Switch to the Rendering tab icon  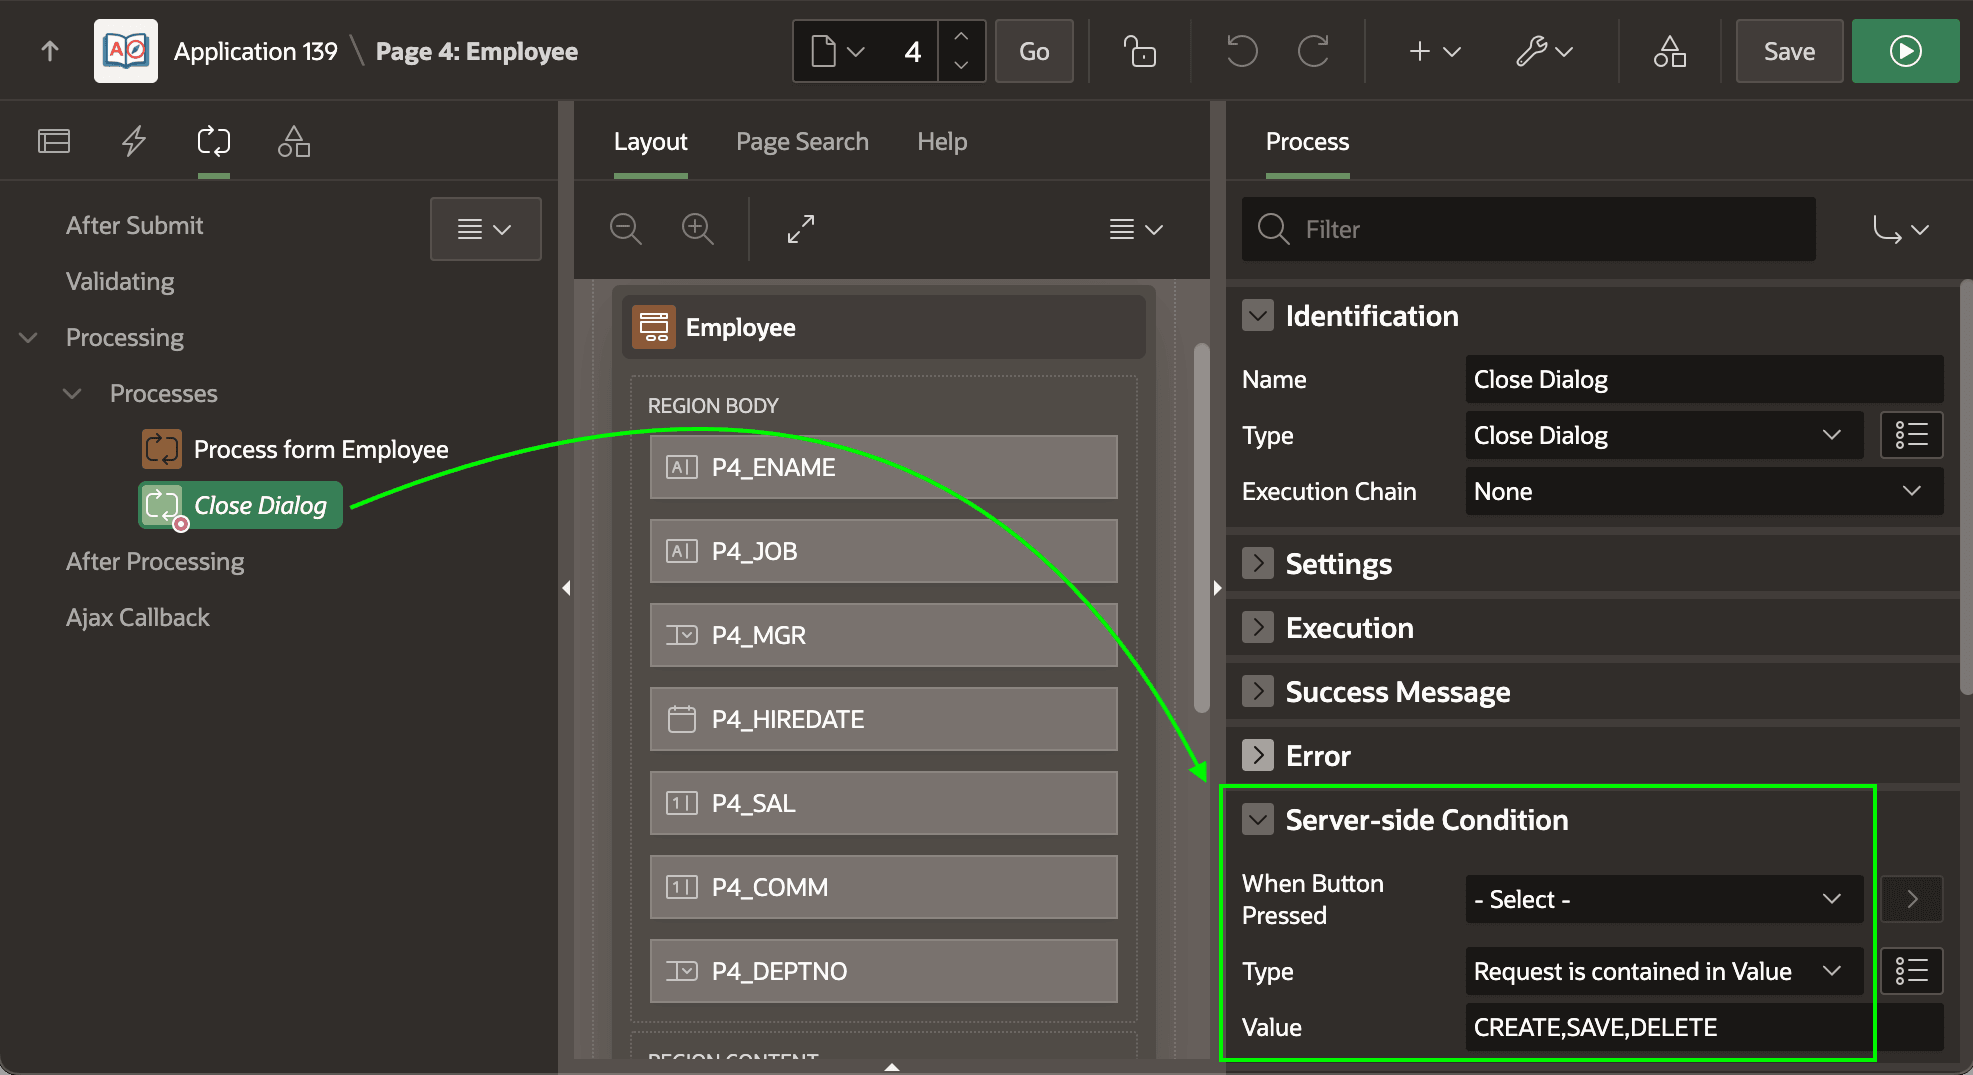coord(54,141)
